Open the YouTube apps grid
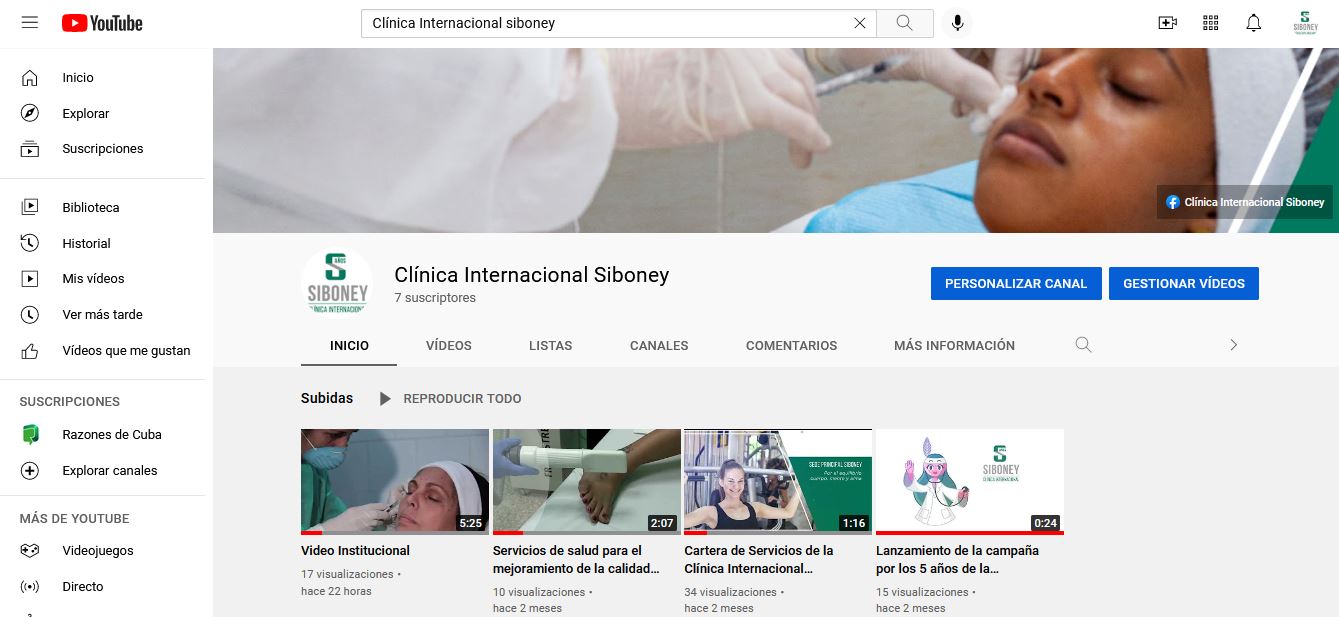 coord(1210,23)
